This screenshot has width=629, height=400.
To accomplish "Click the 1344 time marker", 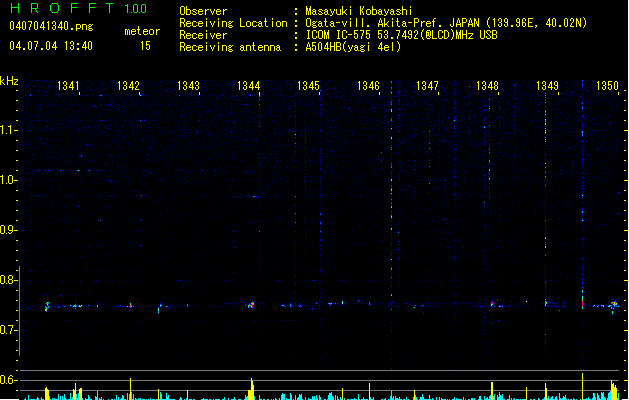I will [248, 85].
